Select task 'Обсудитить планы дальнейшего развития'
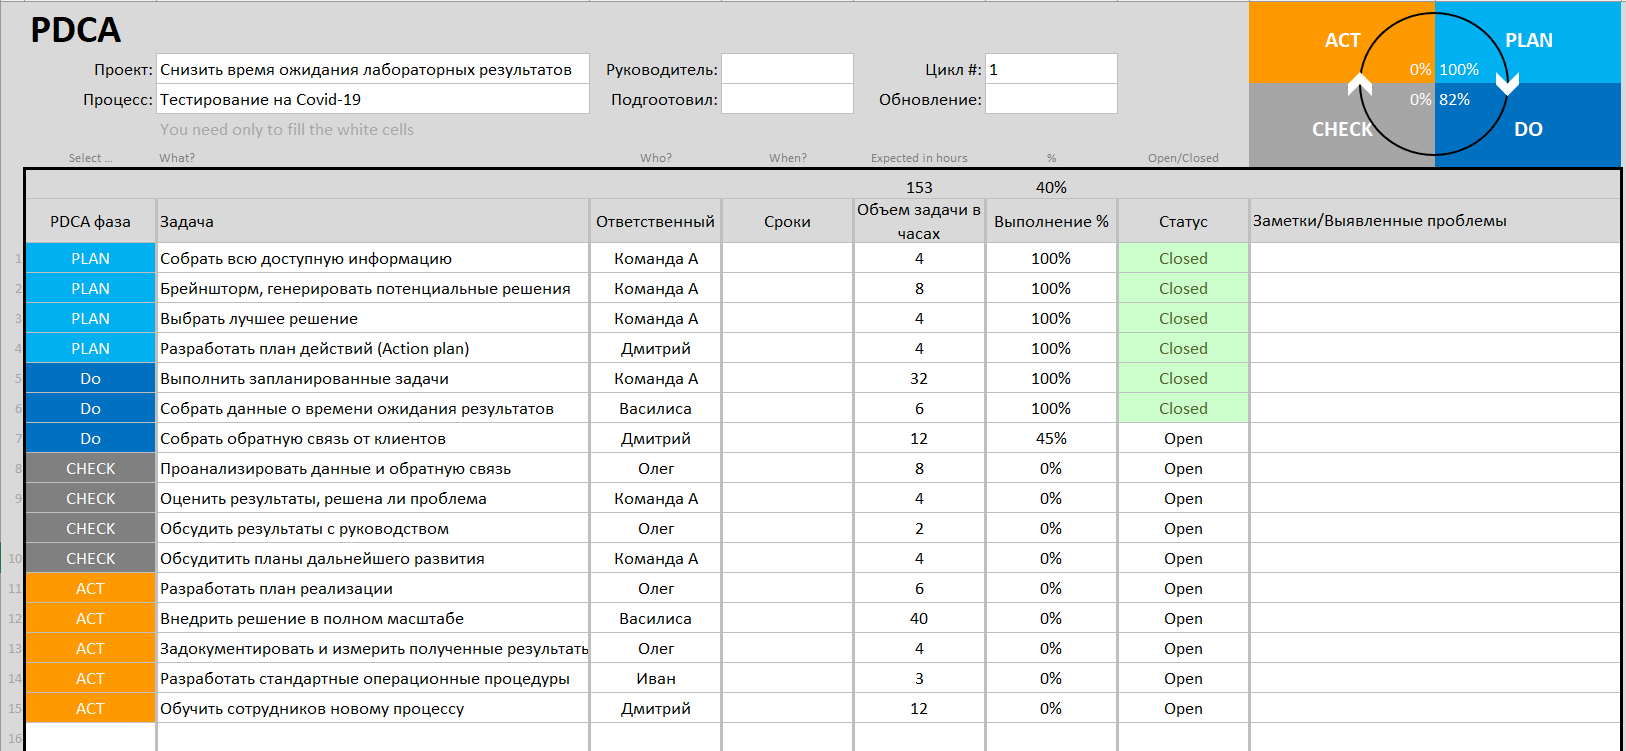1626x751 pixels. click(x=373, y=558)
